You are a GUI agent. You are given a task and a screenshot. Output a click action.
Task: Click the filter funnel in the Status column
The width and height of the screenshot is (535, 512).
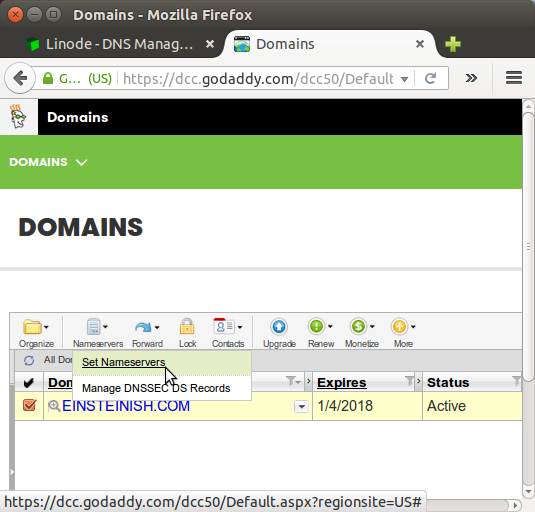pos(516,381)
